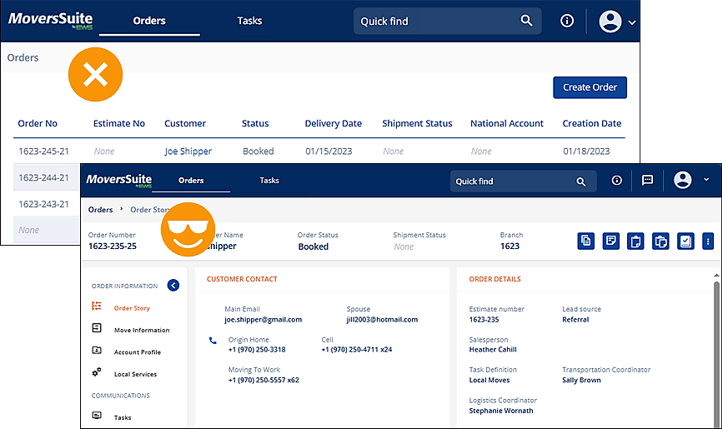Click the checklist action icon in the order header
722x429 pixels.
click(x=686, y=241)
